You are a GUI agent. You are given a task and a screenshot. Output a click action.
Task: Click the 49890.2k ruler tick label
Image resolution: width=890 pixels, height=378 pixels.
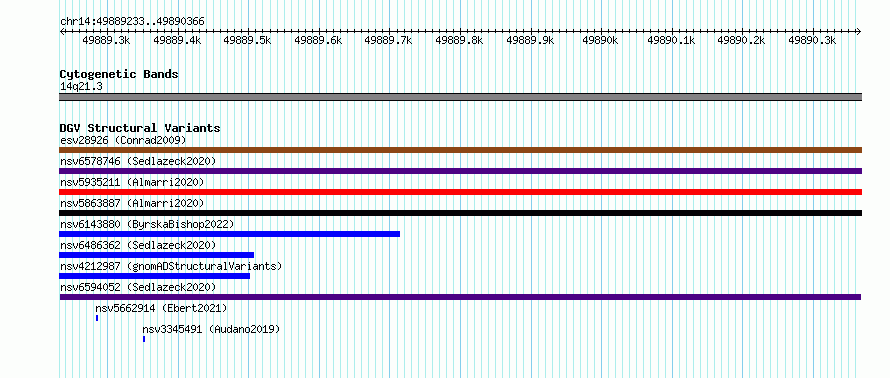[x=742, y=40]
